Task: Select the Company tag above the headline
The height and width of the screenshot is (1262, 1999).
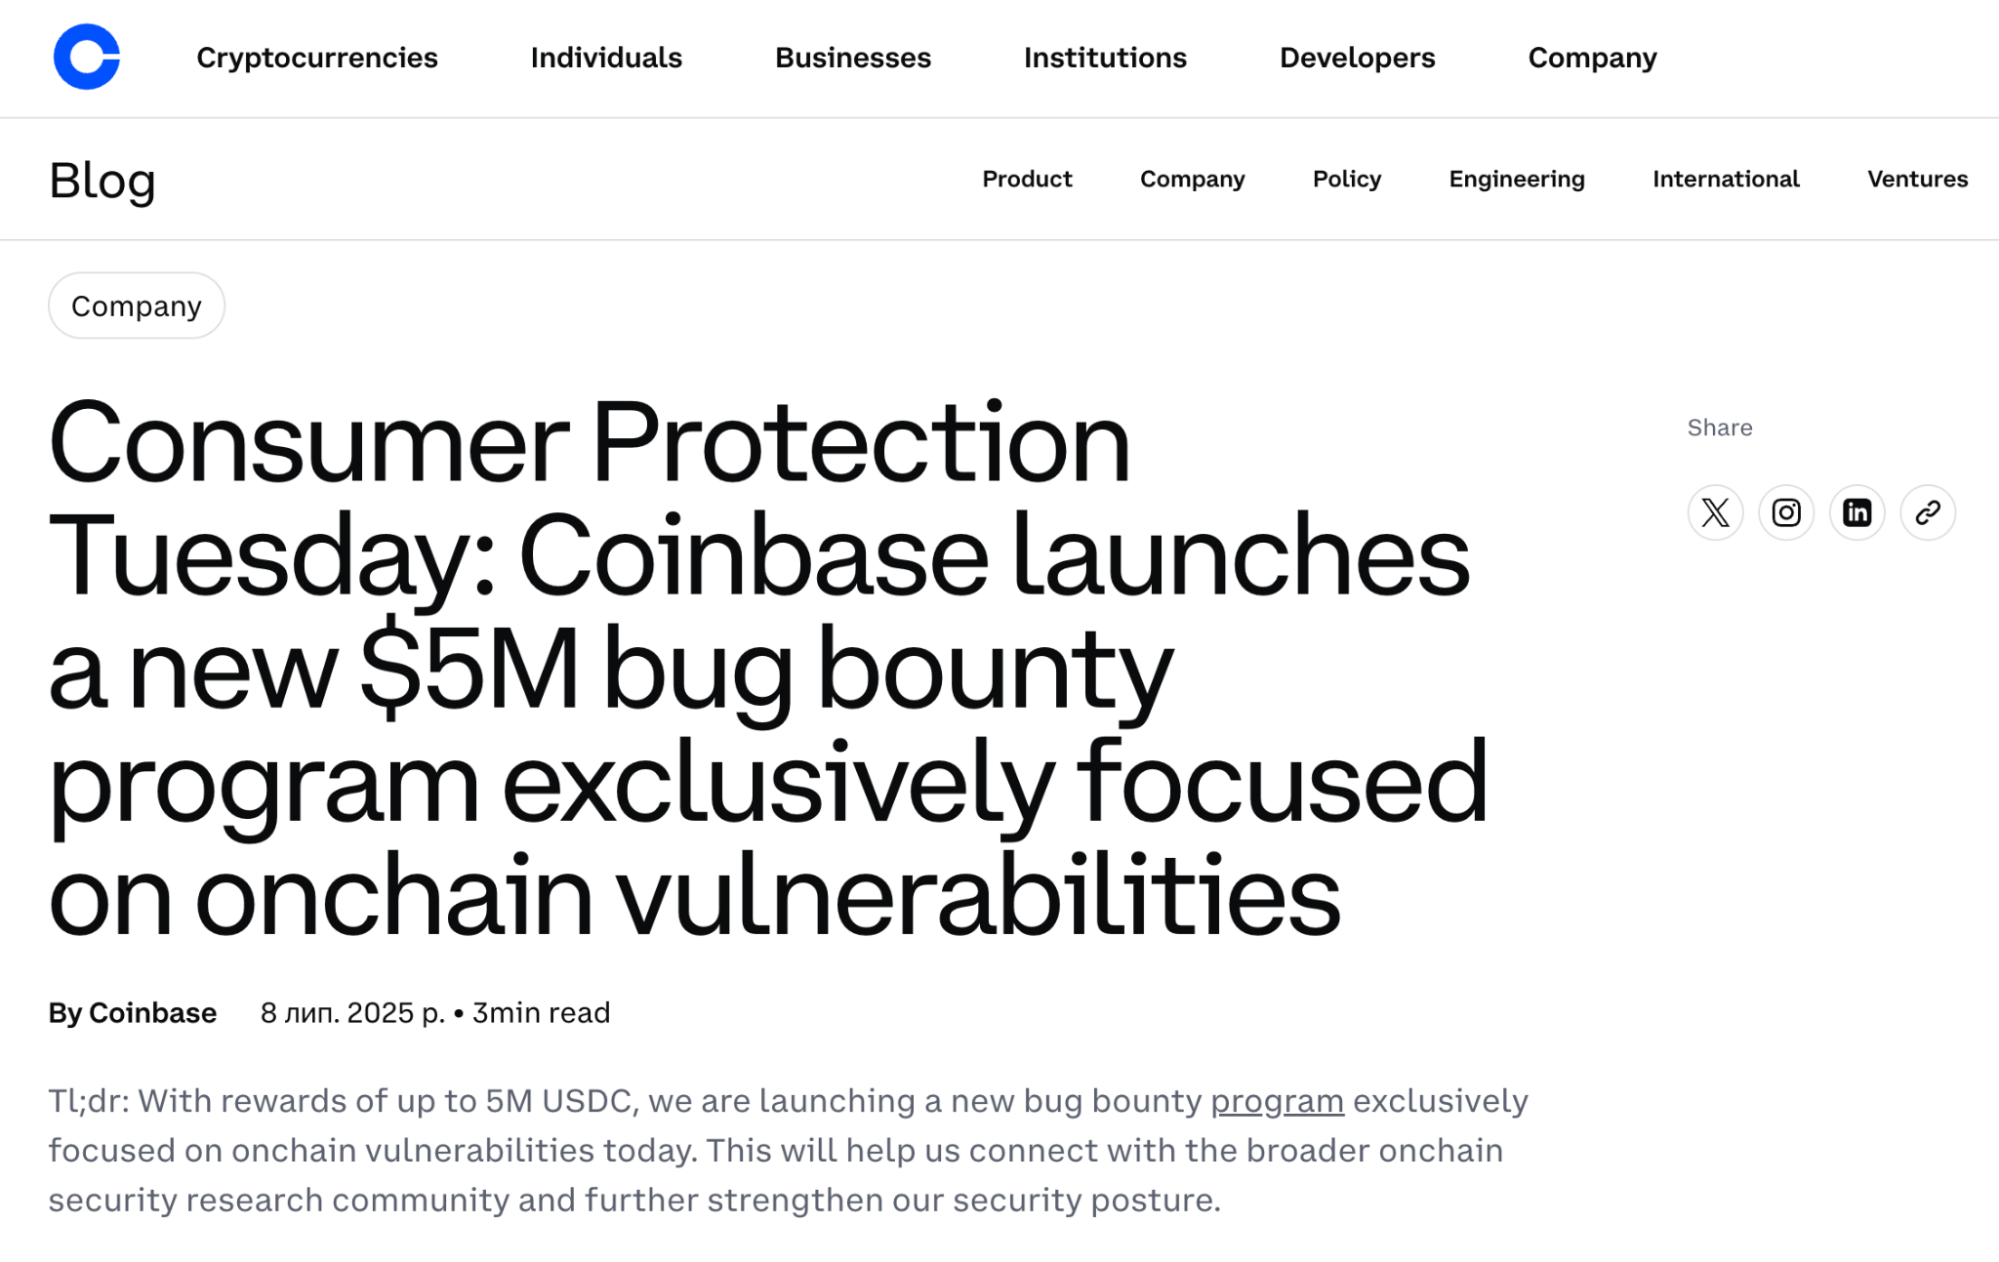Action: [136, 306]
